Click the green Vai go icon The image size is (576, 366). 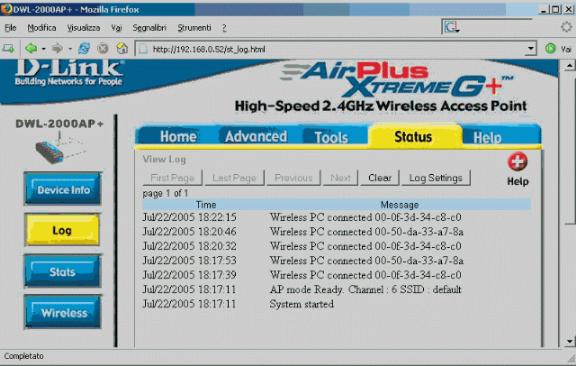pos(550,48)
